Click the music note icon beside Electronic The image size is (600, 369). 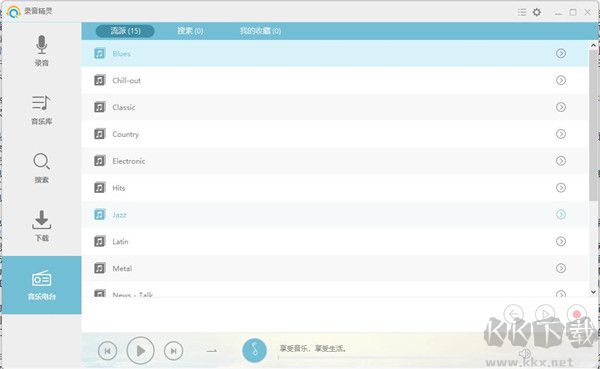click(x=99, y=161)
